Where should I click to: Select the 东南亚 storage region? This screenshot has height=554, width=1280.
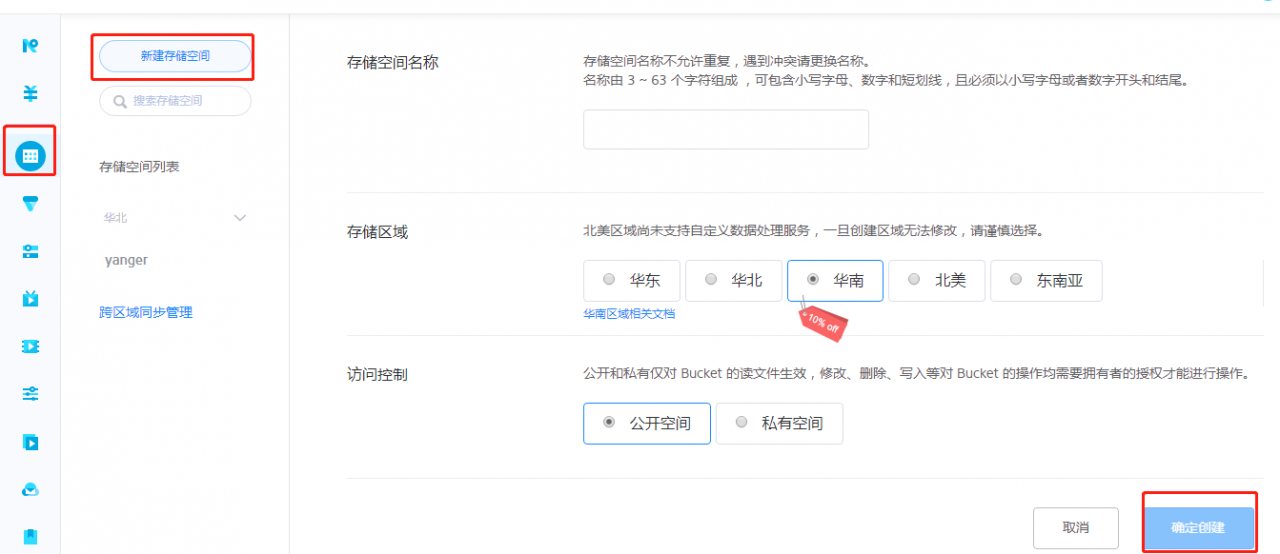point(1046,281)
